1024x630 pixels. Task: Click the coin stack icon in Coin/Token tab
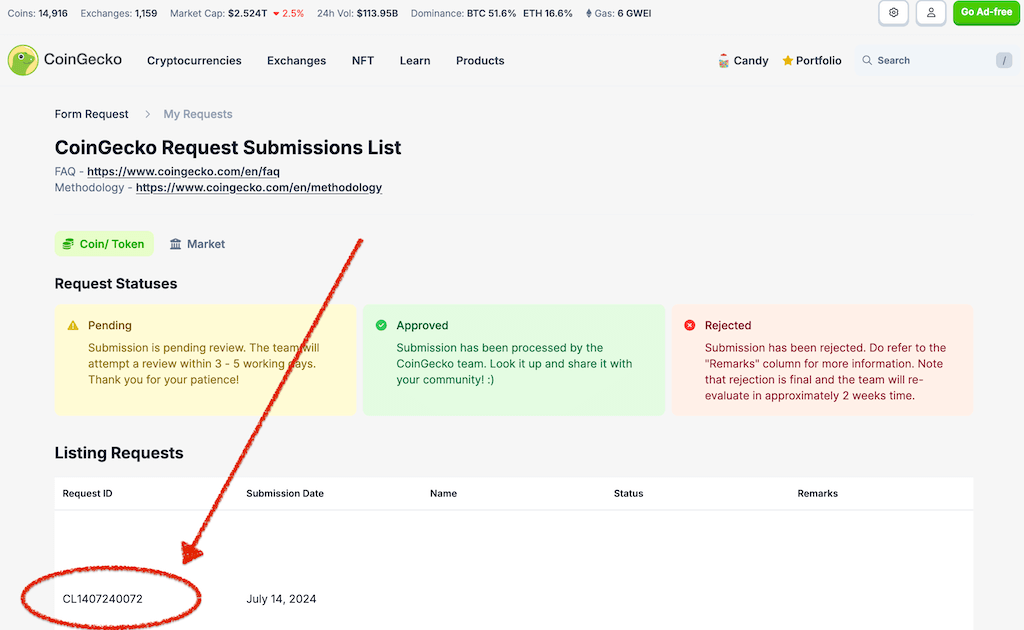(x=68, y=244)
